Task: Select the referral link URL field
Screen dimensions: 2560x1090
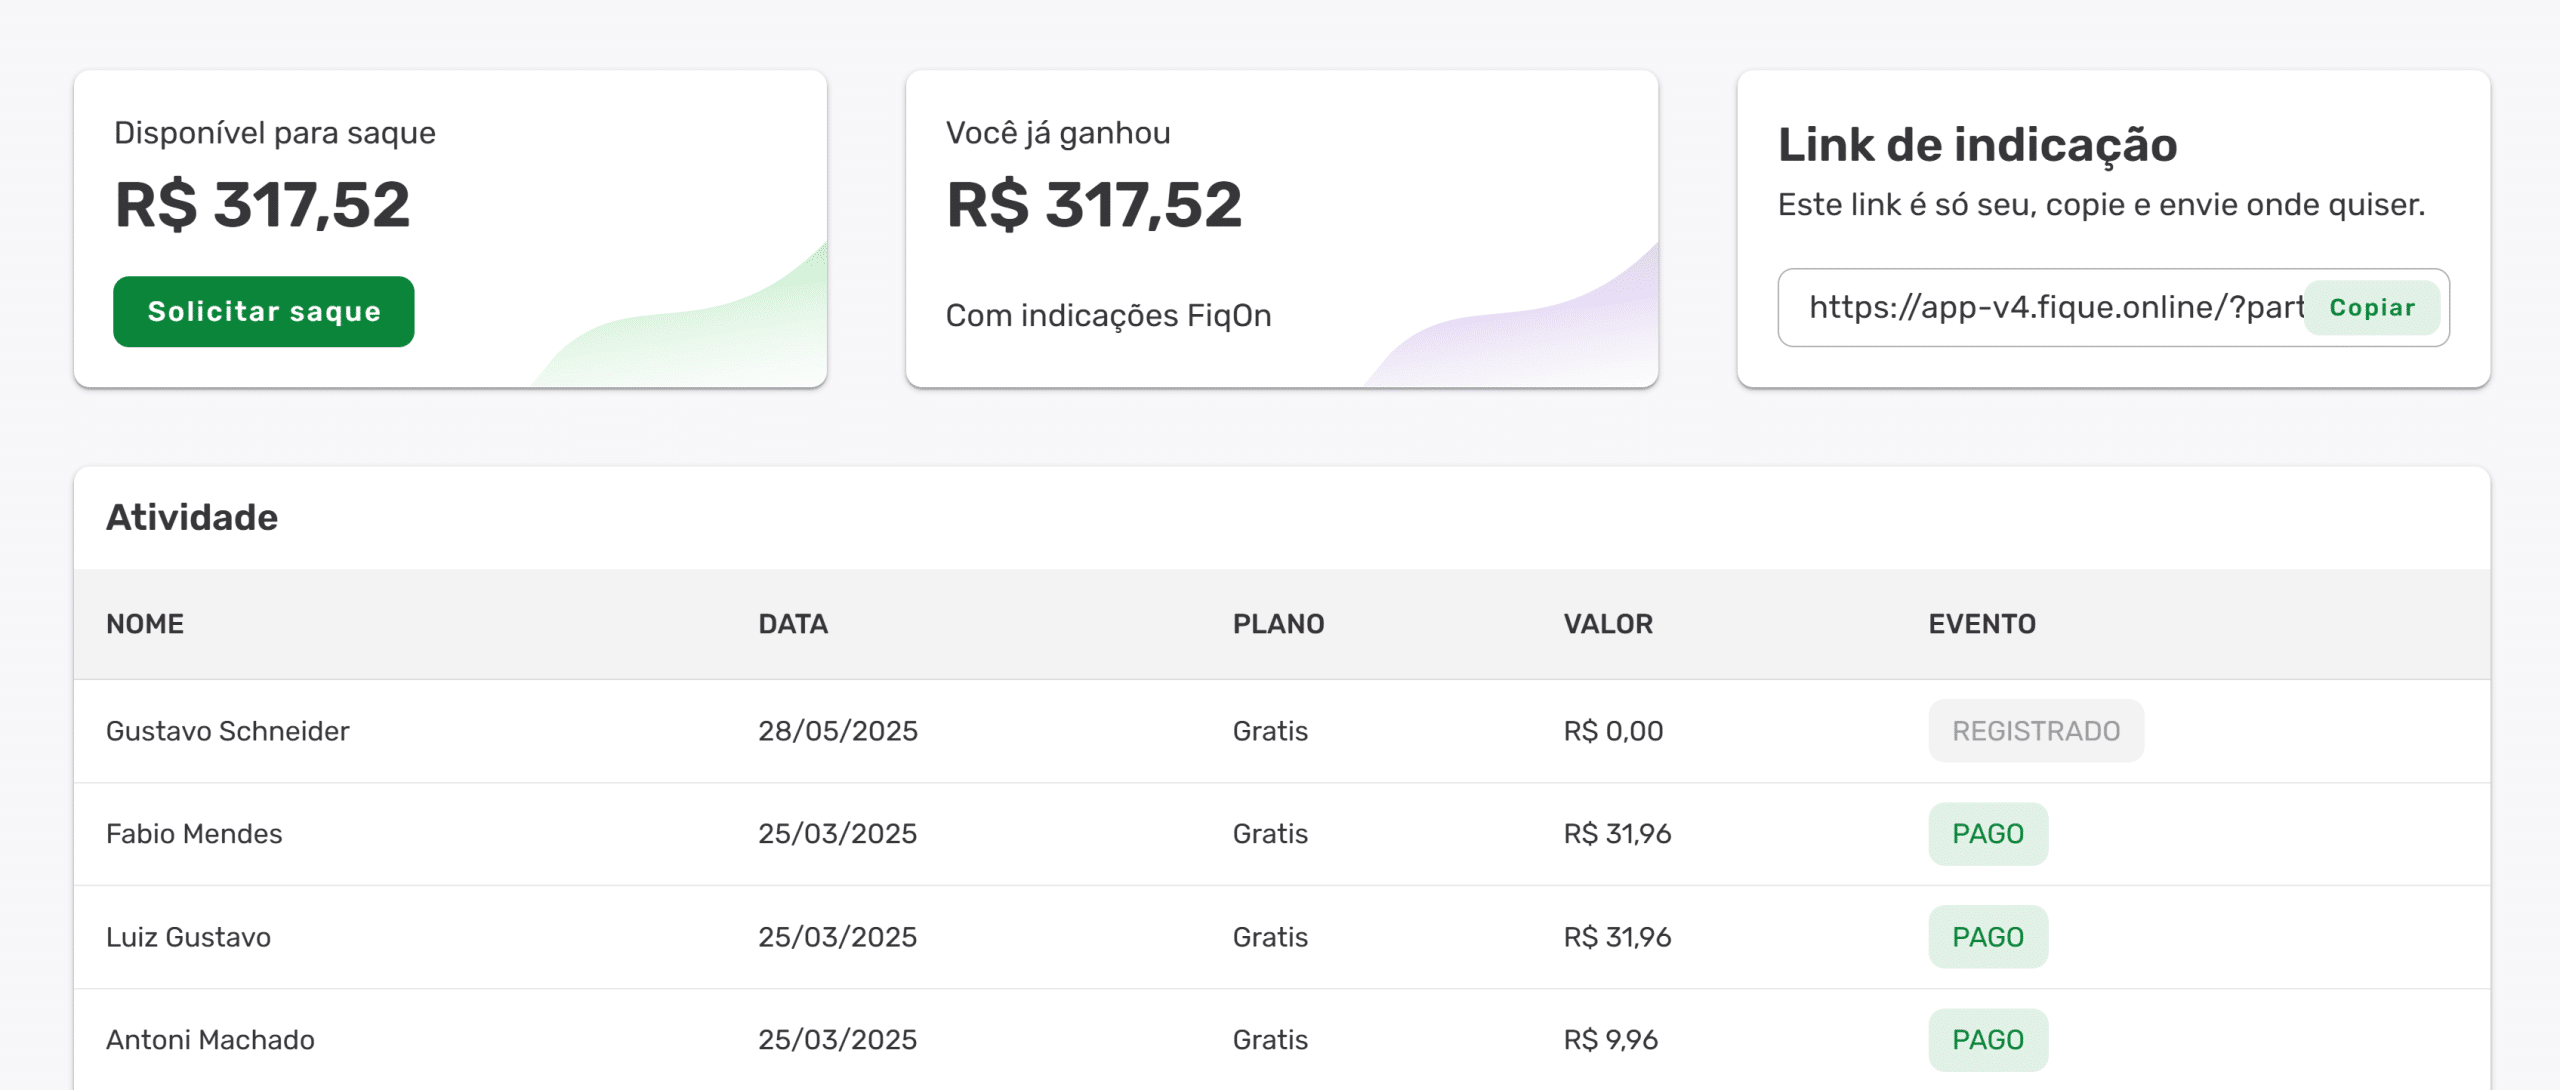Action: [2113, 308]
